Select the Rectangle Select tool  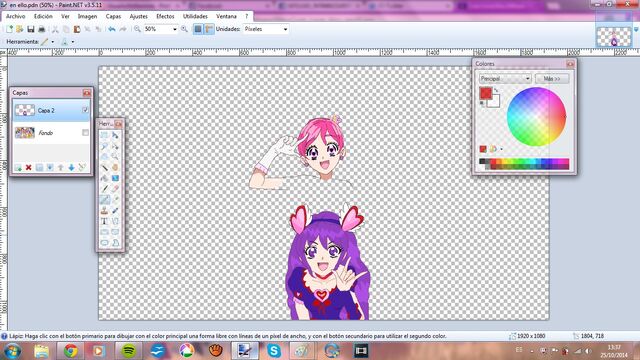point(104,135)
